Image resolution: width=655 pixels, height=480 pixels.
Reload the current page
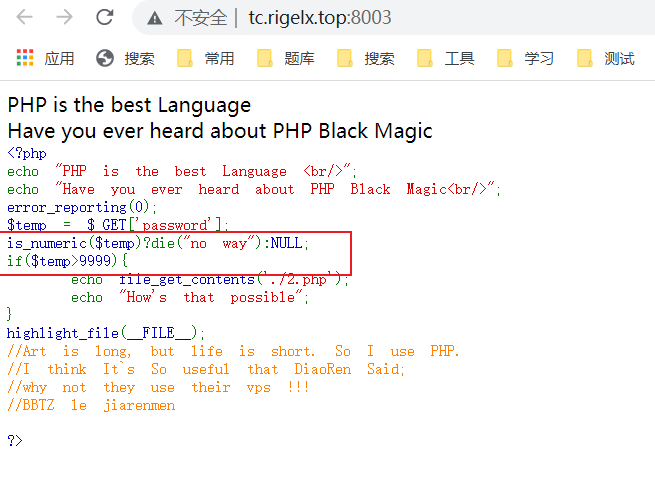104,17
